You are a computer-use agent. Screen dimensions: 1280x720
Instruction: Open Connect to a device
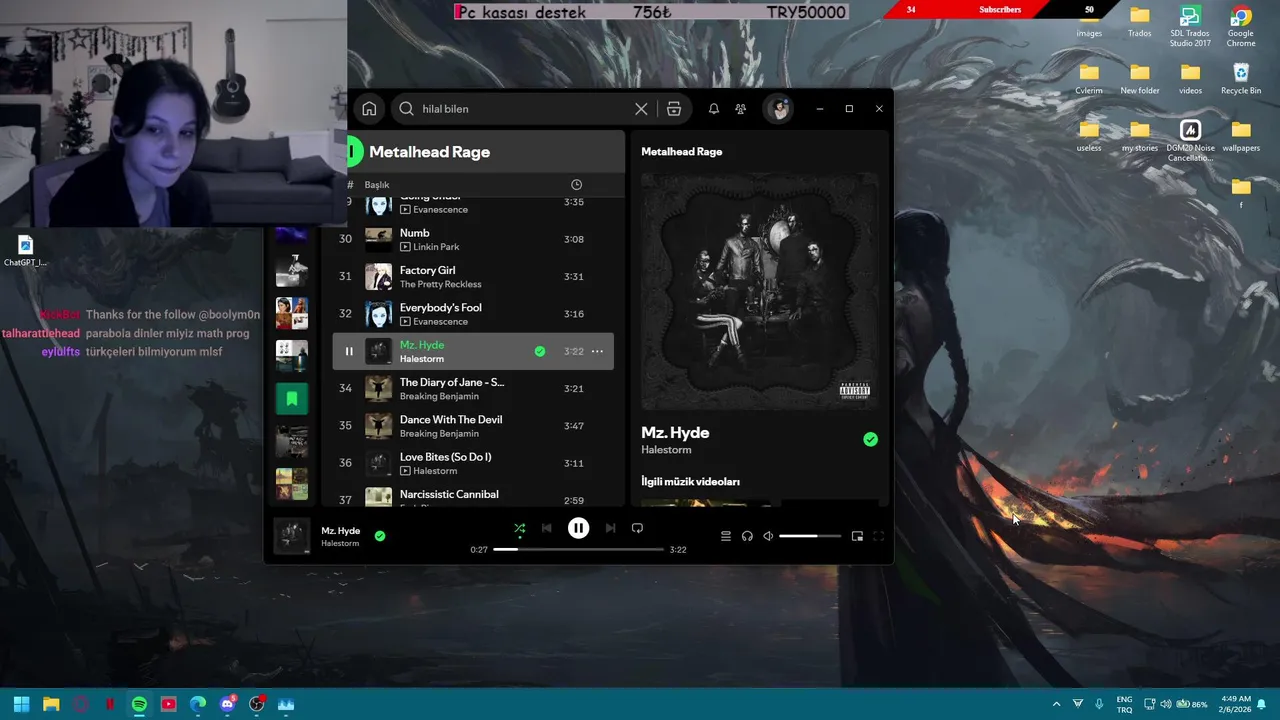click(x=747, y=536)
